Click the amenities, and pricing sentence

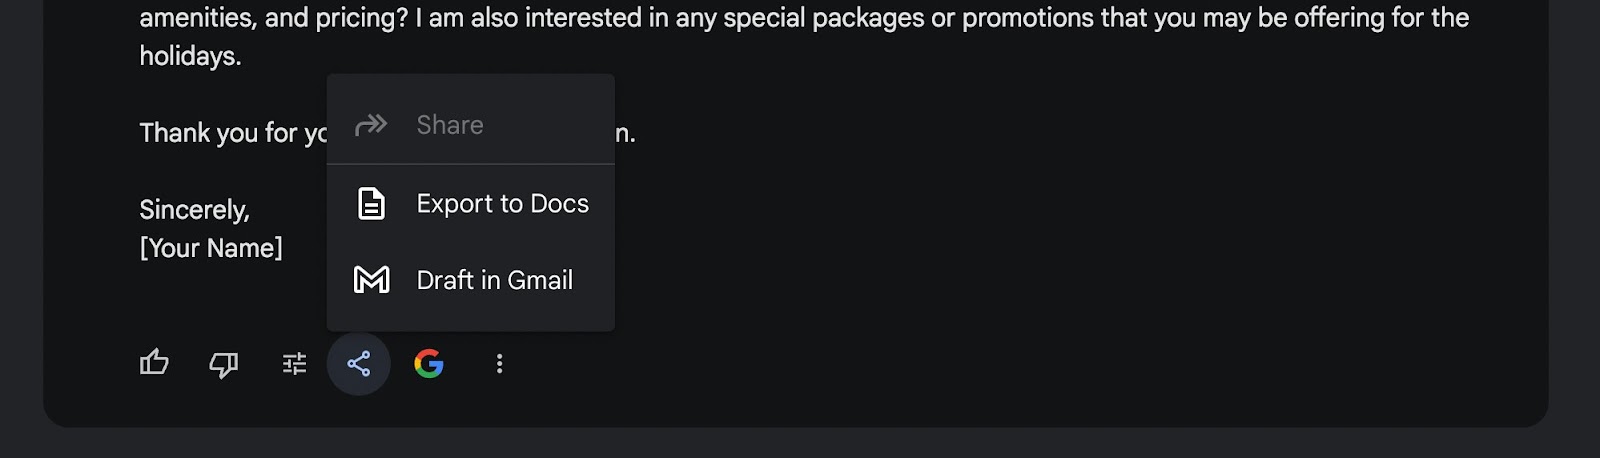(x=274, y=18)
